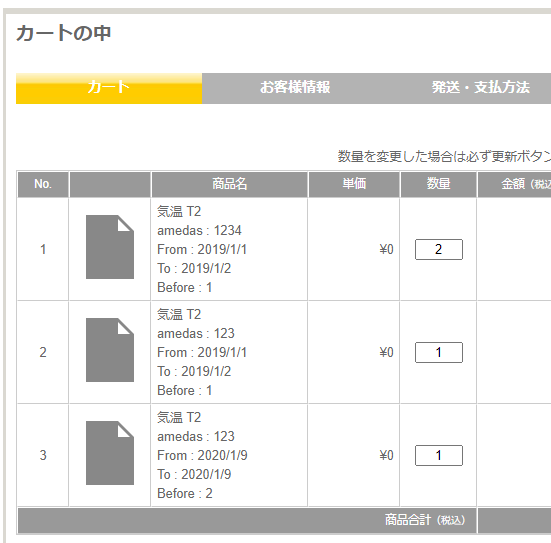Click the document icon in row 1
The height and width of the screenshot is (543, 551).
[x=110, y=247]
